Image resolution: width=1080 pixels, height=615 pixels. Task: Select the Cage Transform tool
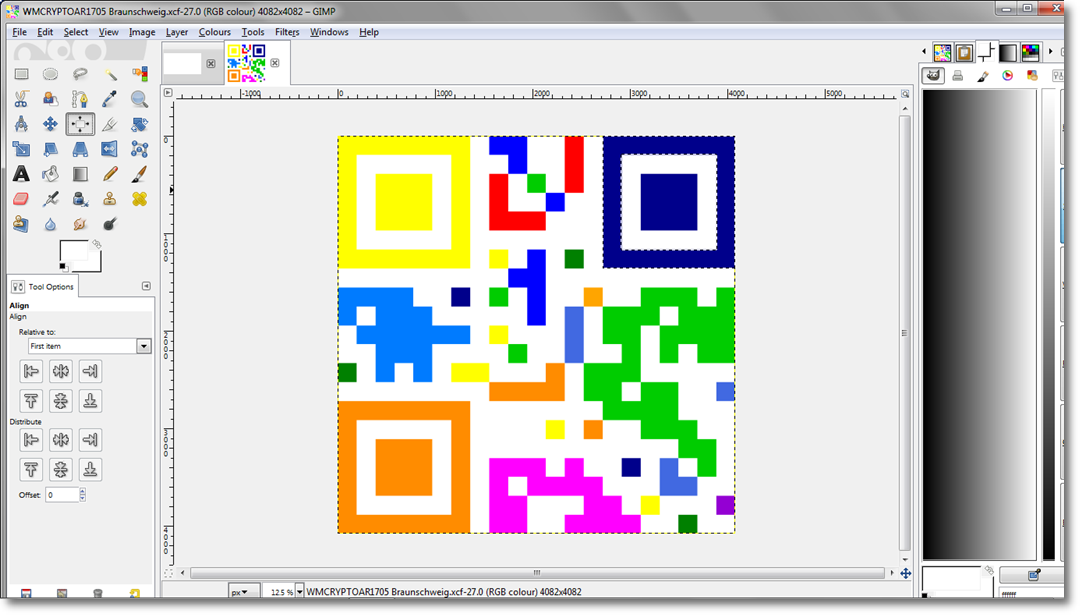[139, 149]
